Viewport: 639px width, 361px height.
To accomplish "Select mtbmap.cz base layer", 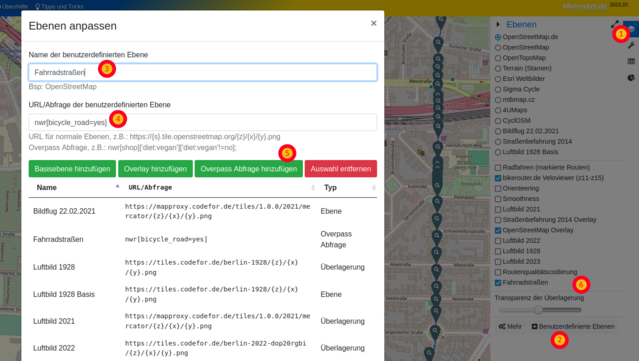I will coord(498,100).
